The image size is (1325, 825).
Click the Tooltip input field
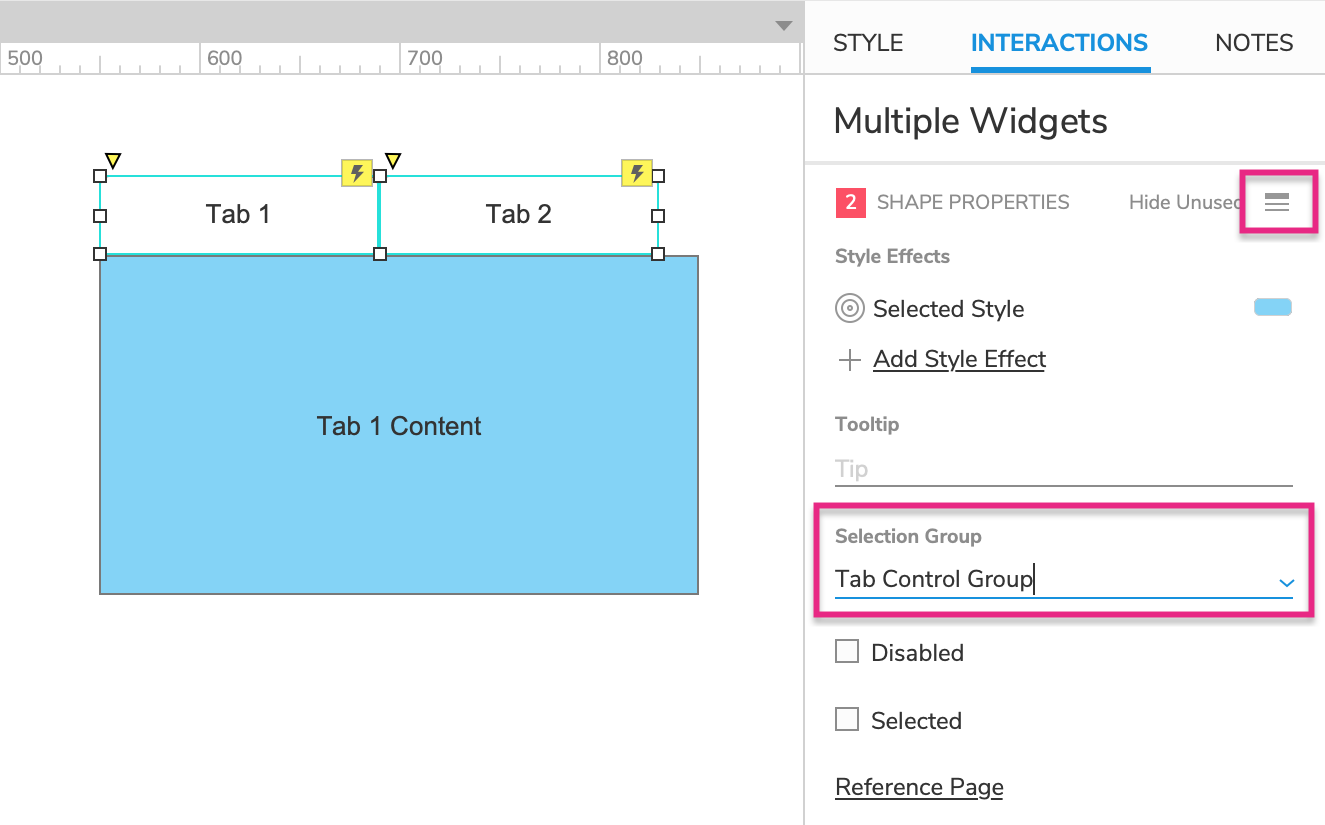pyautogui.click(x=1062, y=469)
